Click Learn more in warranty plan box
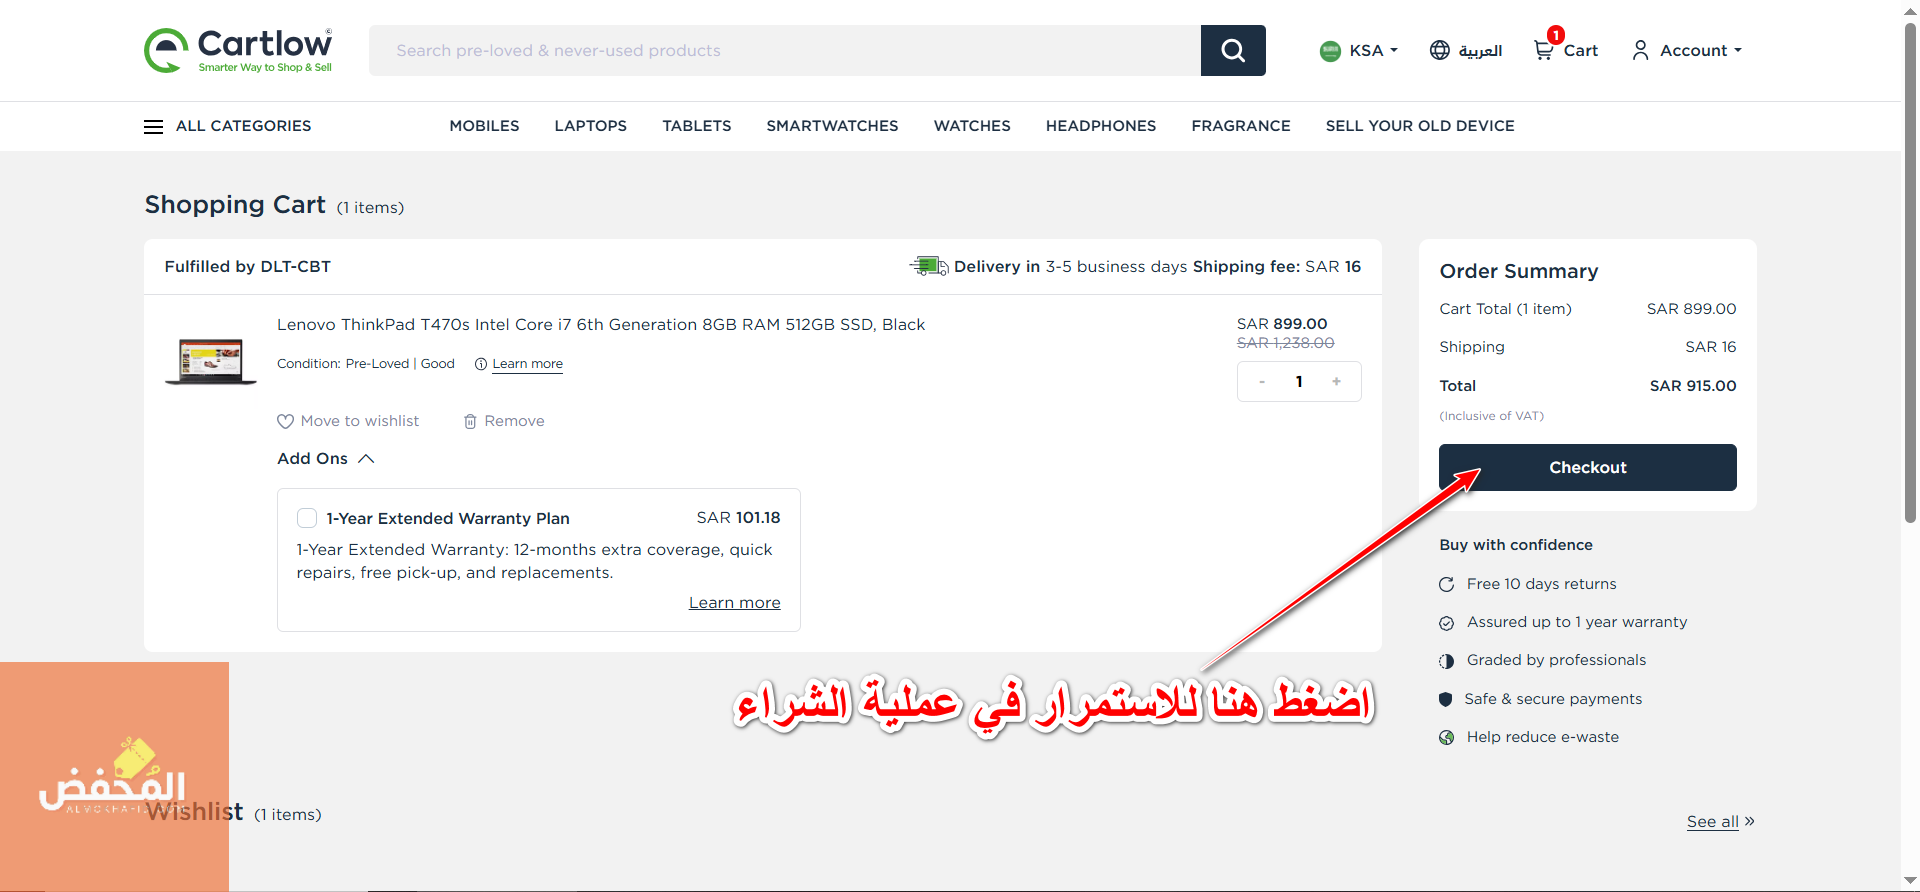This screenshot has width=1920, height=892. click(x=735, y=603)
